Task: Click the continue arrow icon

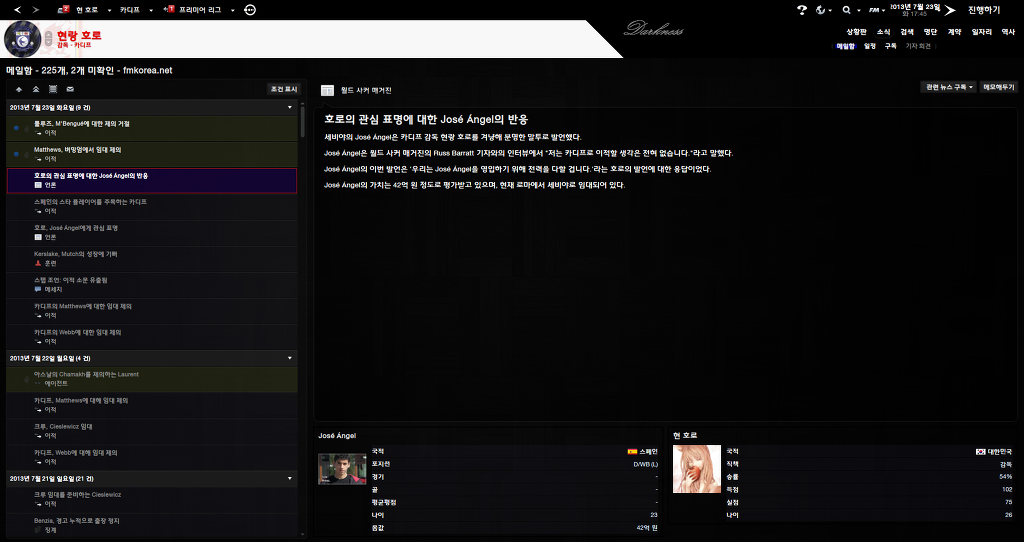Action: (950, 10)
